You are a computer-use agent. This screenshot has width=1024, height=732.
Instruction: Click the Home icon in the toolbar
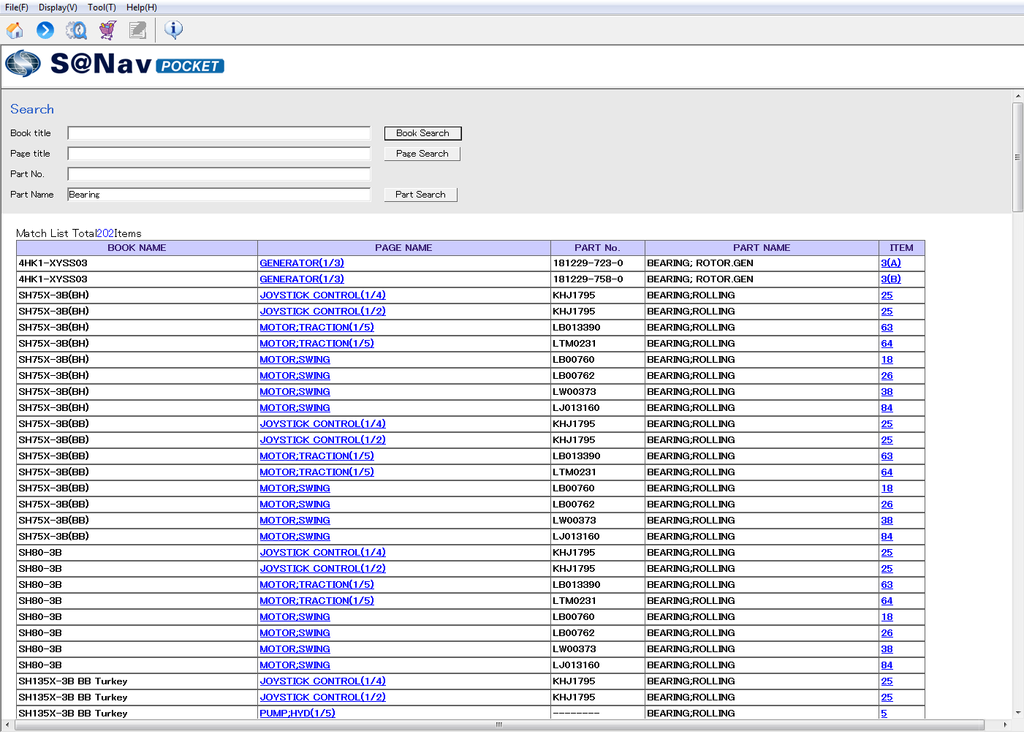[15, 30]
